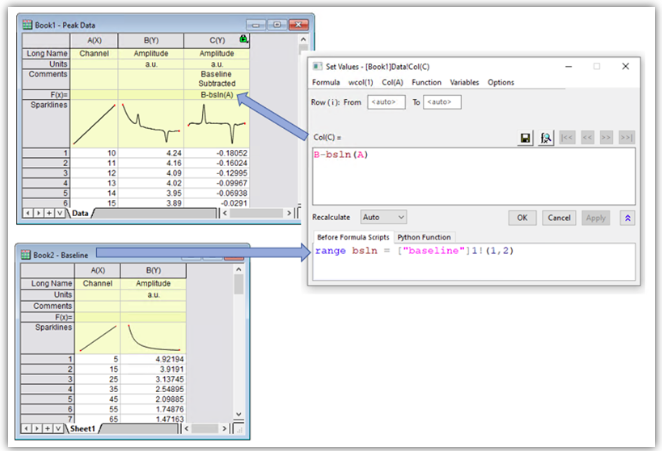Minimize the Set Values dialog
The height and width of the screenshot is (451, 662).
pos(569,66)
